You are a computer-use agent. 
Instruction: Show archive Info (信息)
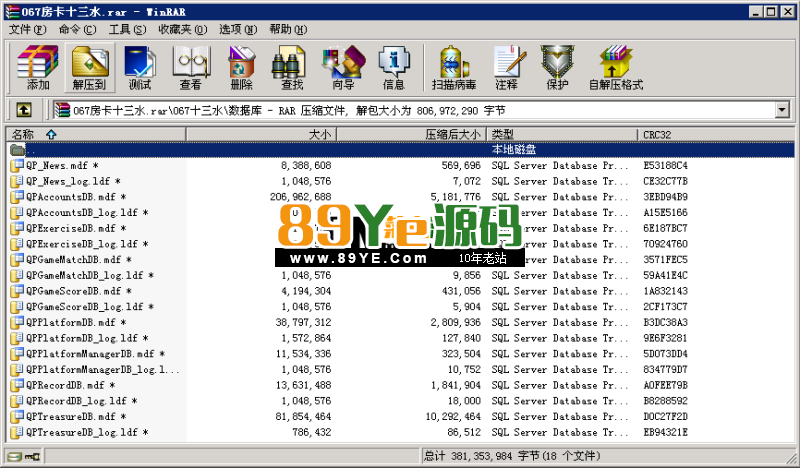tap(394, 67)
